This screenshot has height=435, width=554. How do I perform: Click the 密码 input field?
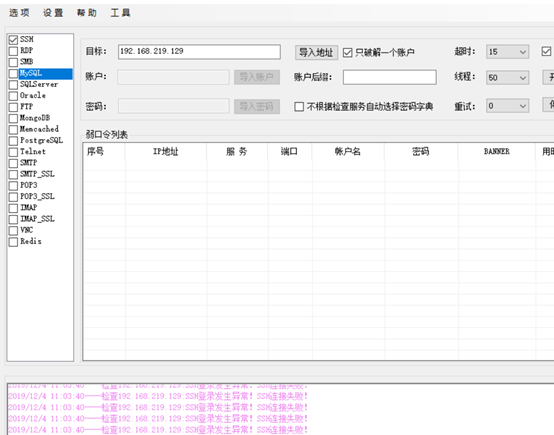coord(173,106)
